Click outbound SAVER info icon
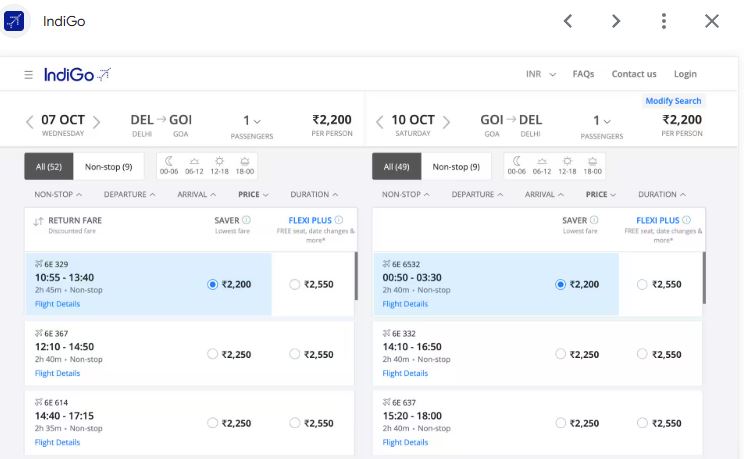 point(246,220)
